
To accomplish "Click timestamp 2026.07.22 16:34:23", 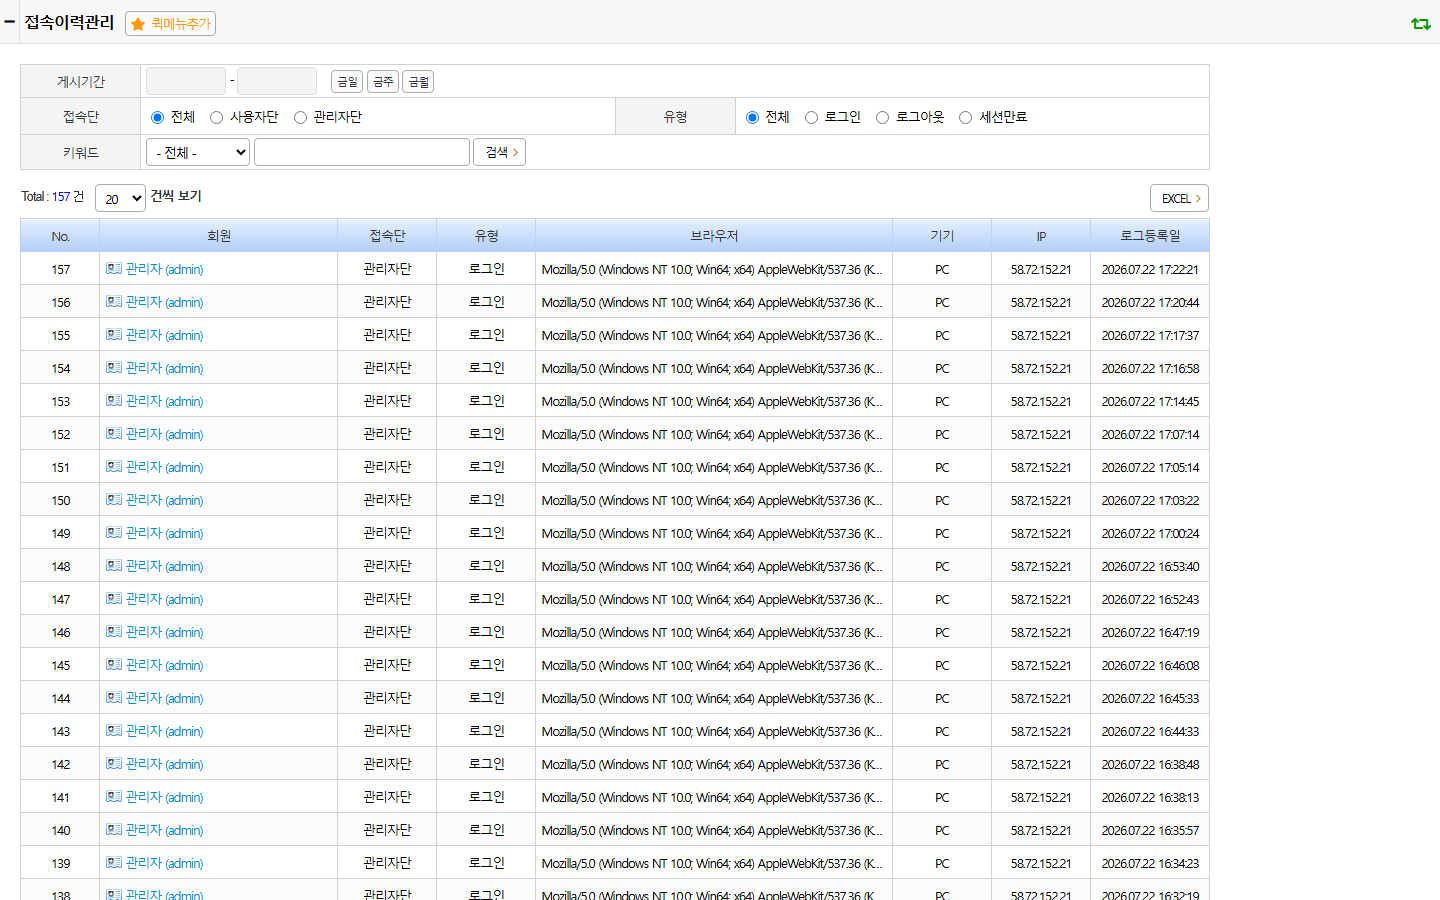I will tap(1150, 863).
